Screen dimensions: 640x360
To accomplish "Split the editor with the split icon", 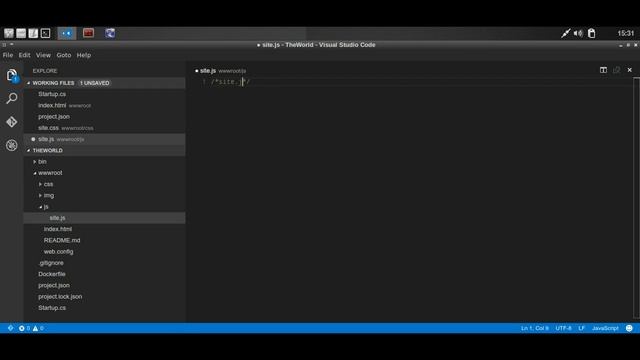I will [603, 70].
